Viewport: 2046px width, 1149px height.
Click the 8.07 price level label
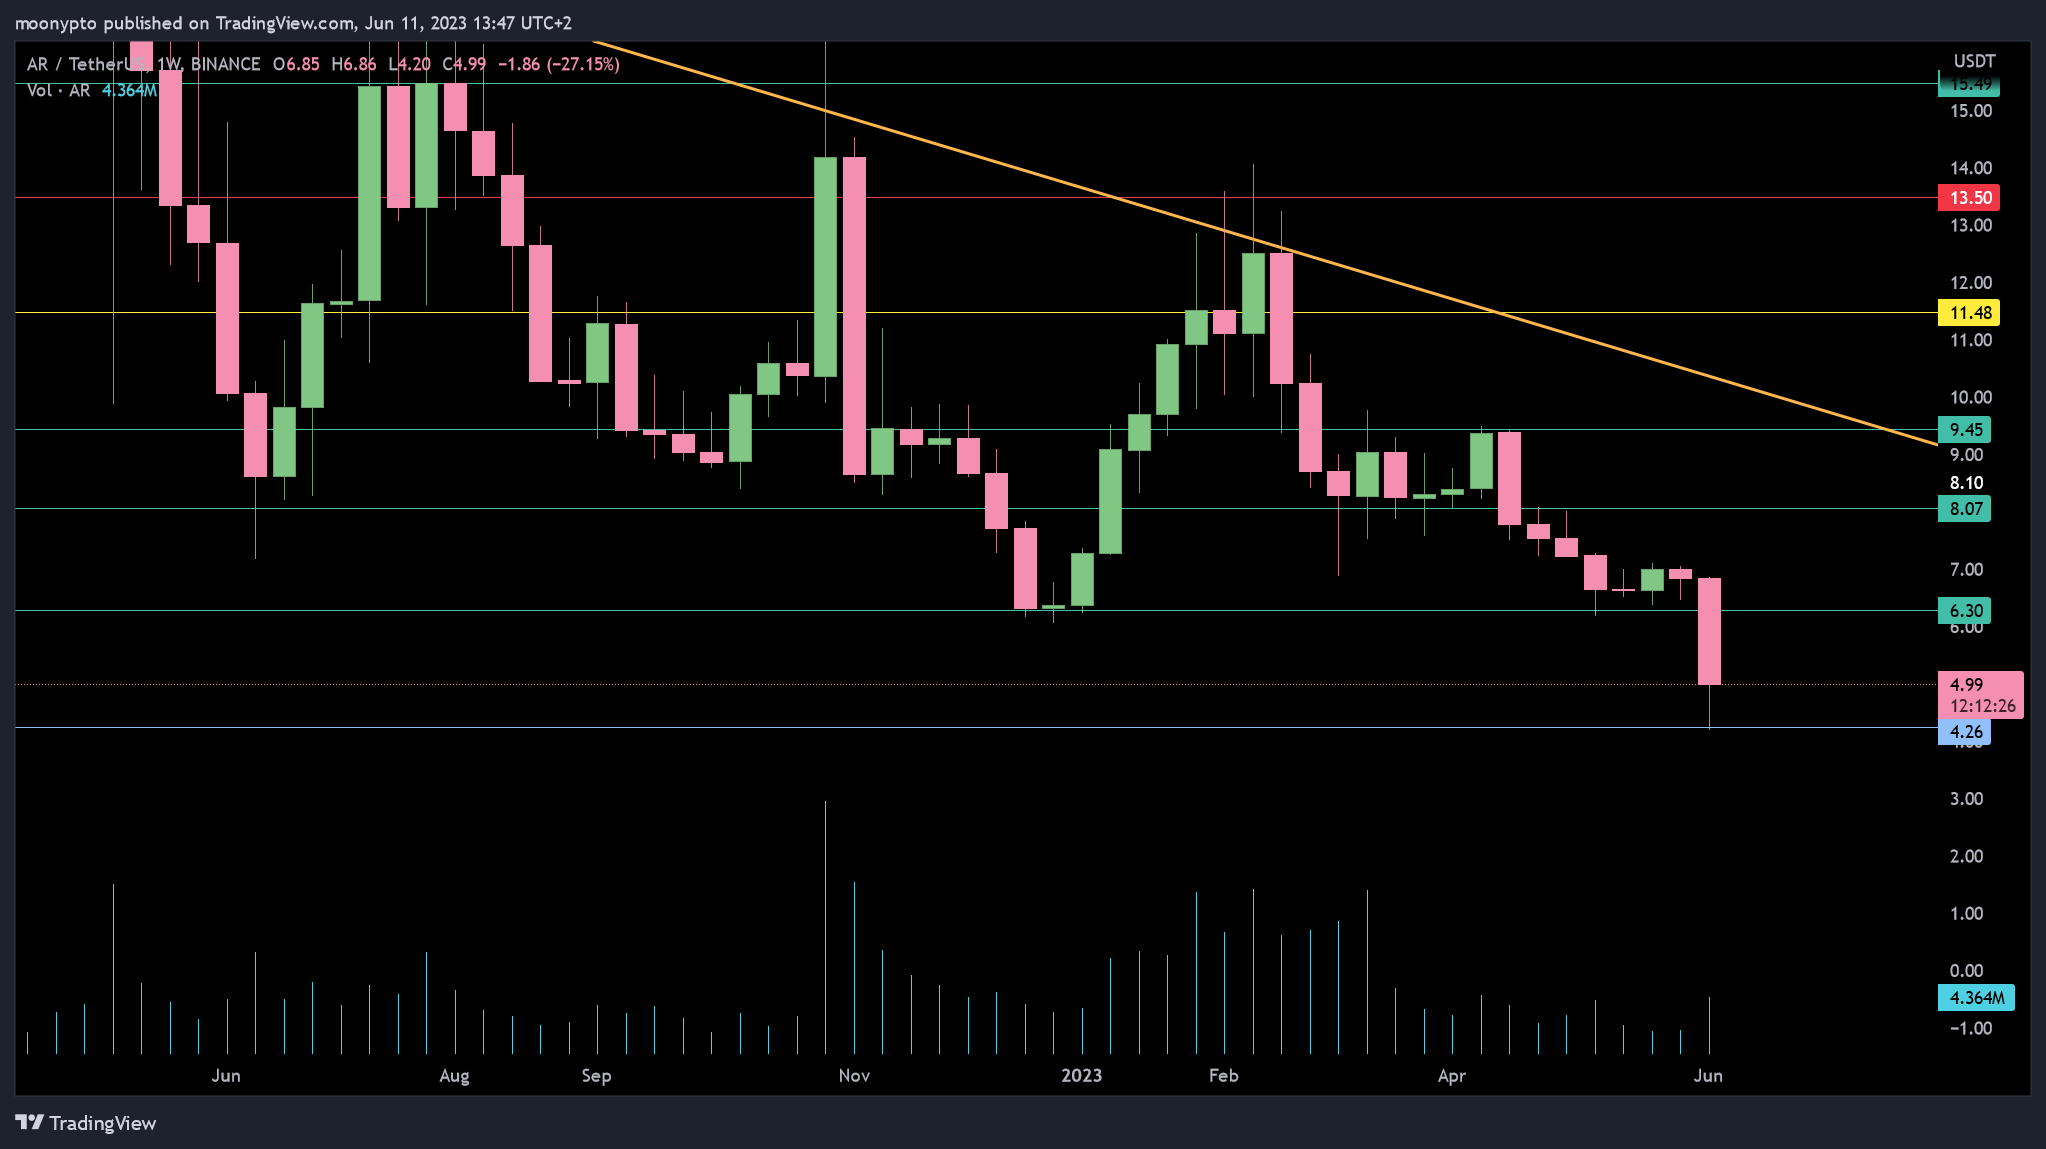[x=1964, y=508]
